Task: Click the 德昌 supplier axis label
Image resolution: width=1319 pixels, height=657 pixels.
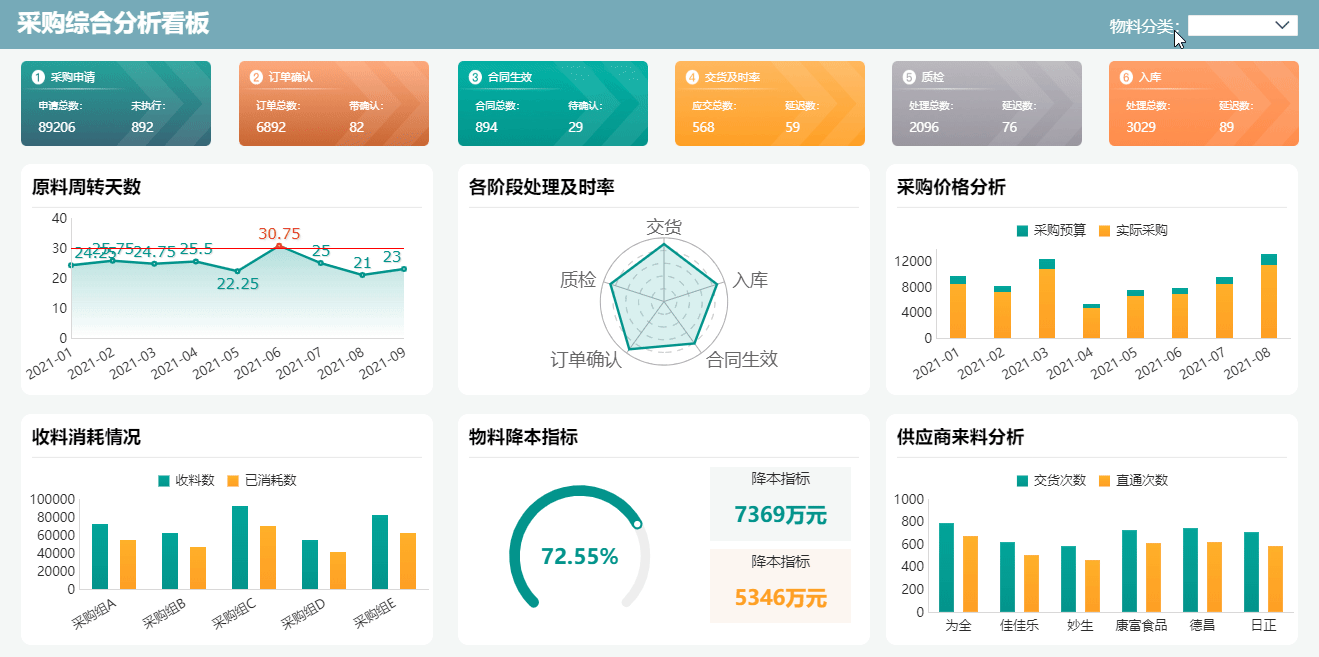Action: point(1202,626)
